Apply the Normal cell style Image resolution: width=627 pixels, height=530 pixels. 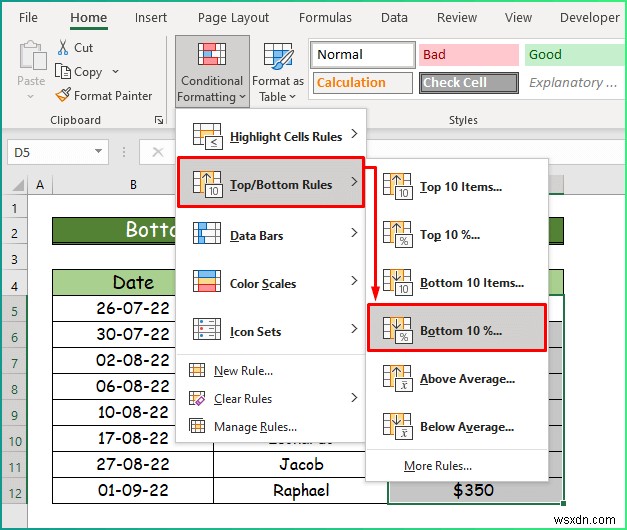[363, 54]
